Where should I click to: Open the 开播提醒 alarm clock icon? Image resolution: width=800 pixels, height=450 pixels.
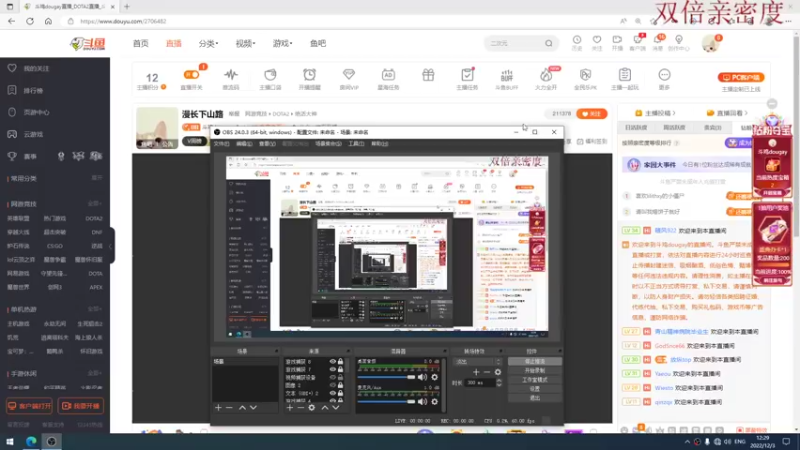[x=309, y=74]
